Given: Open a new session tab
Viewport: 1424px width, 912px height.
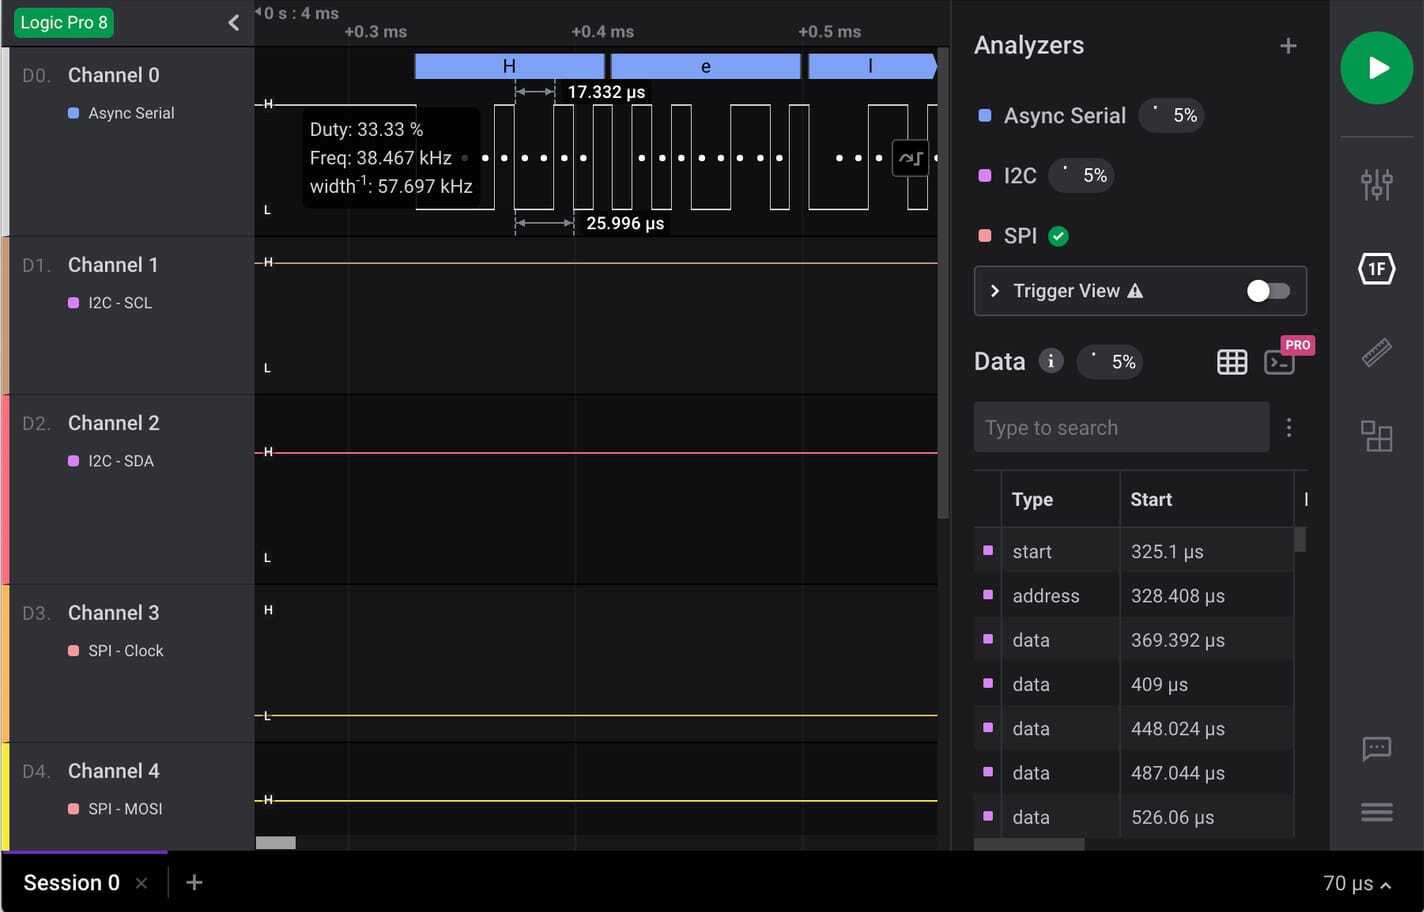Looking at the screenshot, I should pyautogui.click(x=194, y=883).
